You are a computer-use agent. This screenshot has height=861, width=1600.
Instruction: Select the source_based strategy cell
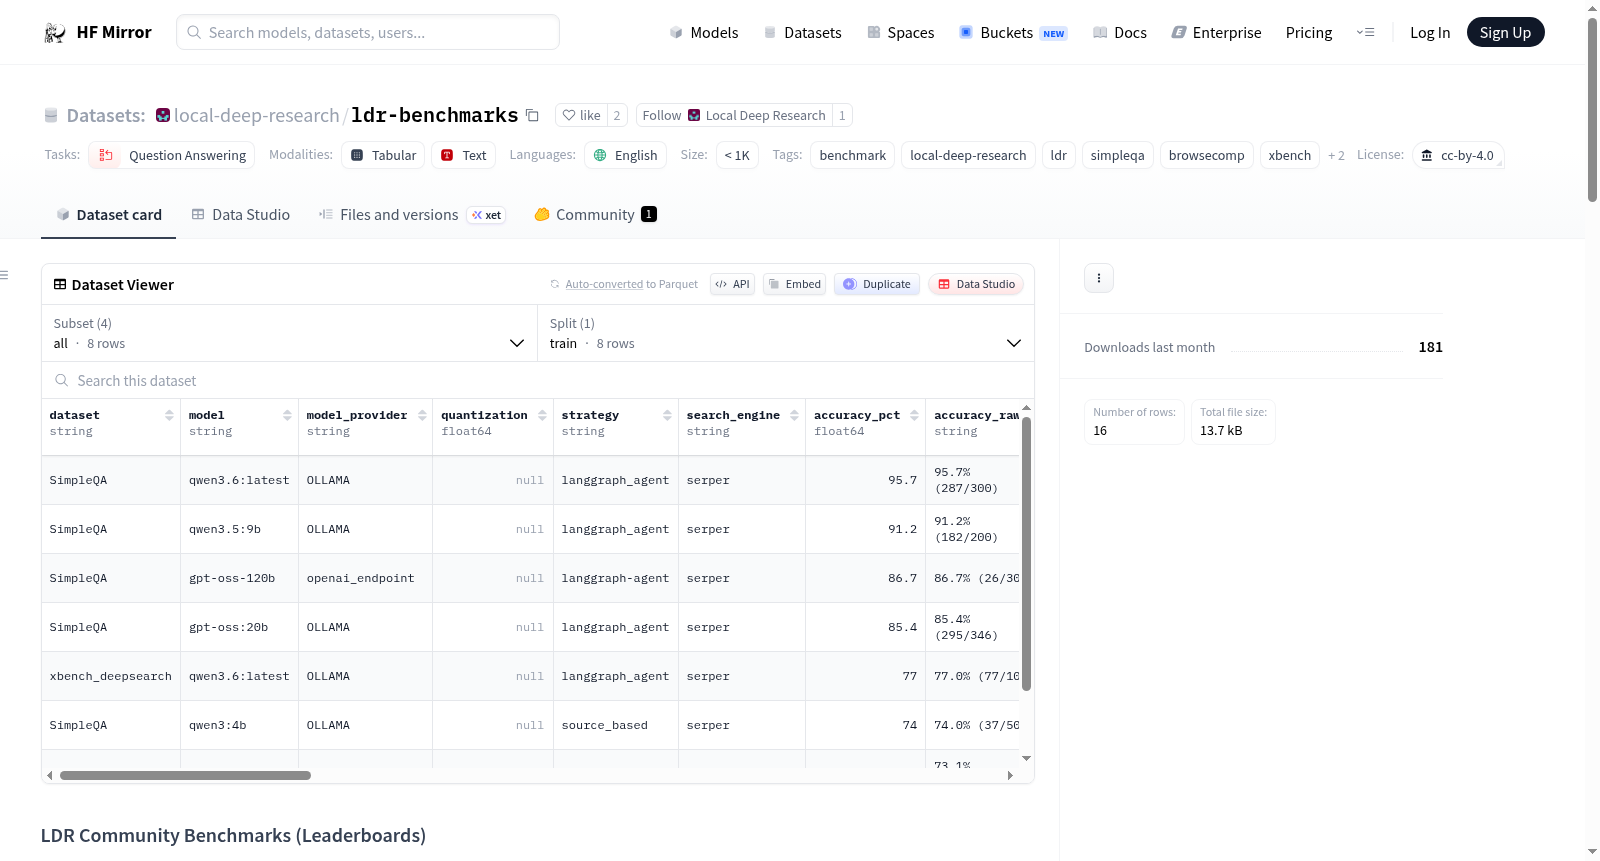[616, 725]
